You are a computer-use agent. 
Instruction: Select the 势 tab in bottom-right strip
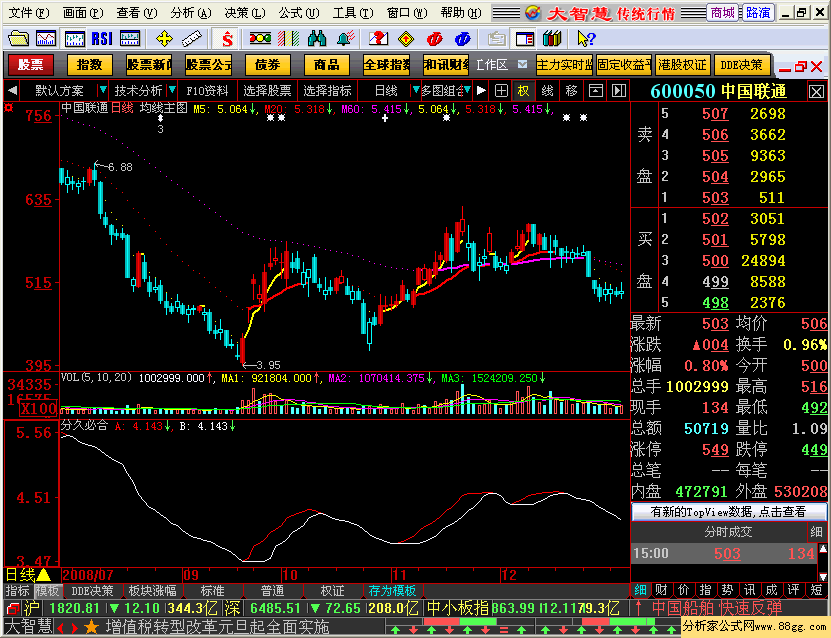pos(727,590)
